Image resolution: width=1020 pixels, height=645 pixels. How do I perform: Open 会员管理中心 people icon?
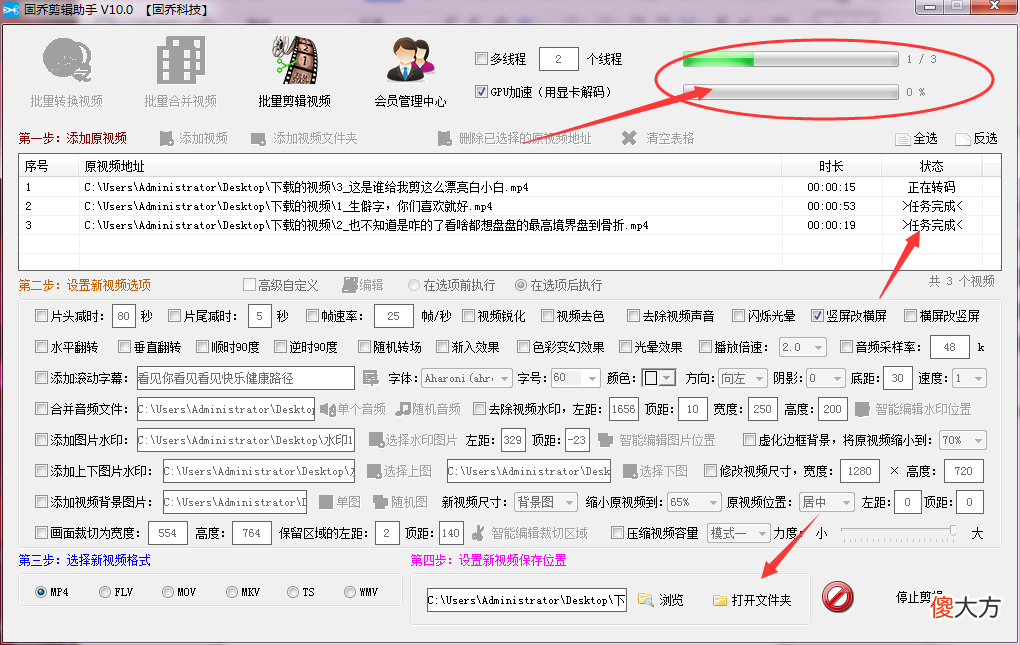pos(410,60)
